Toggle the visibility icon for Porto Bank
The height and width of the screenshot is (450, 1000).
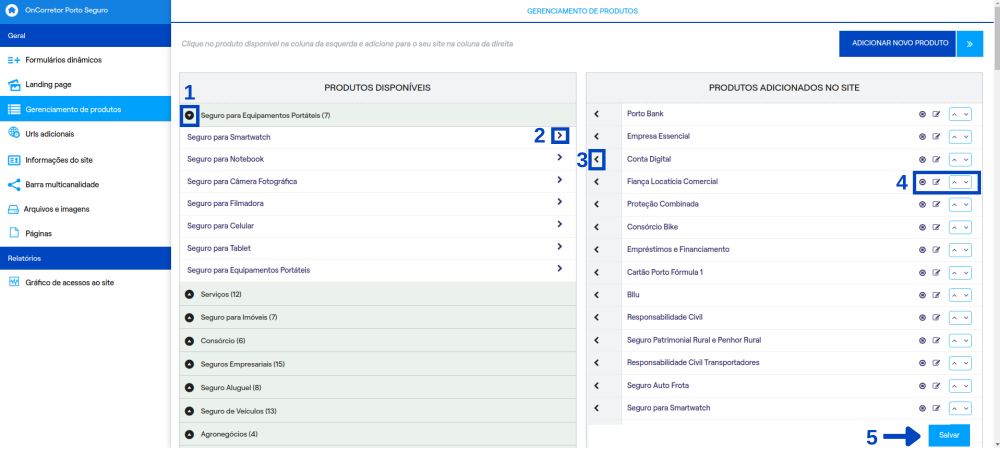click(x=922, y=114)
